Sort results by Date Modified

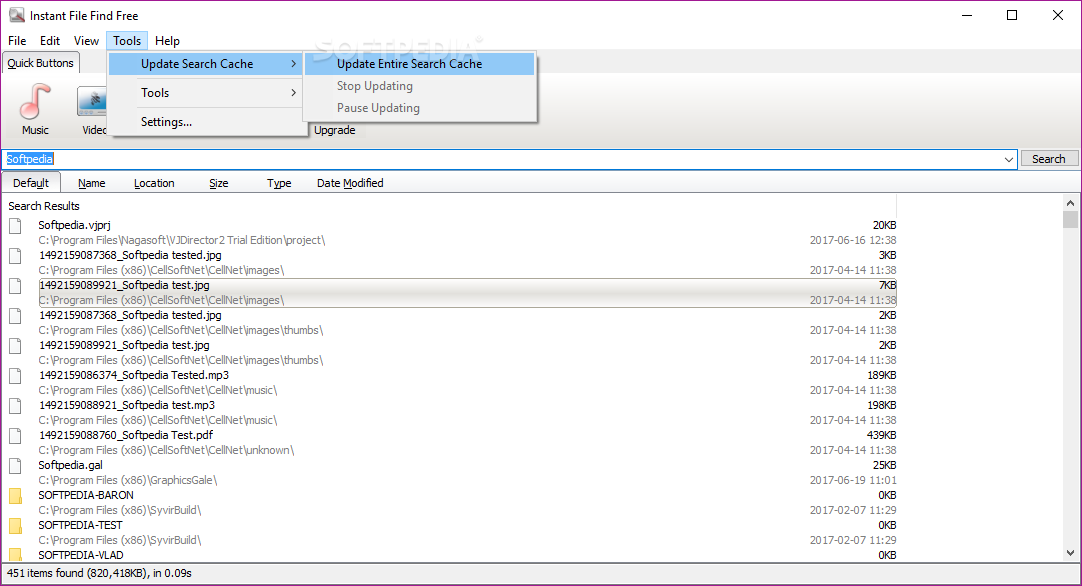[x=350, y=183]
